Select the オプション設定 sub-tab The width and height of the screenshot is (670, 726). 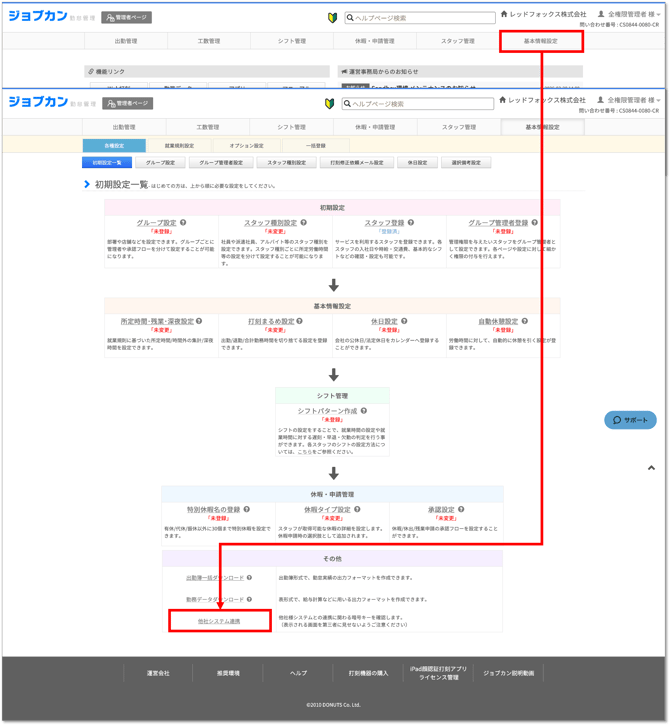pyautogui.click(x=246, y=146)
